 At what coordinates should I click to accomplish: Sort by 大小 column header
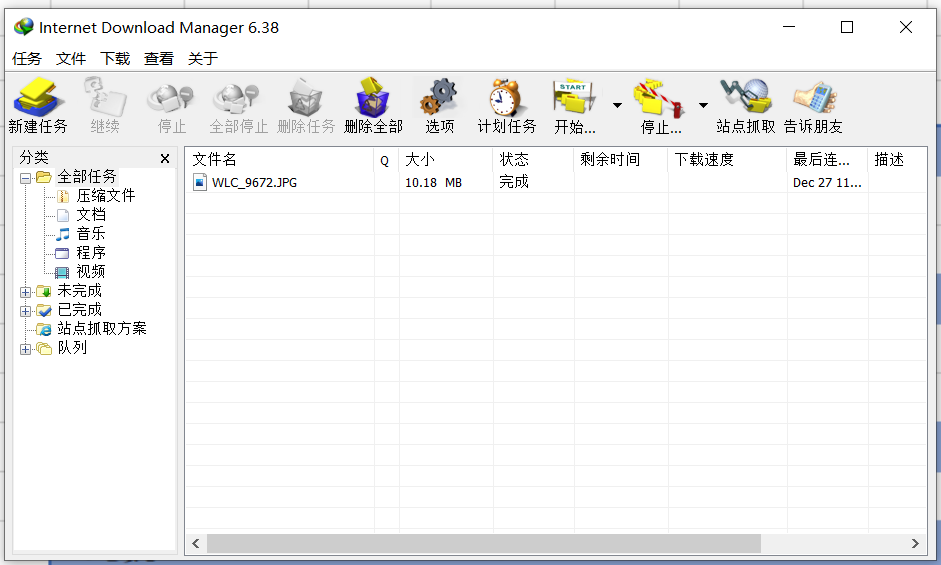click(x=446, y=159)
